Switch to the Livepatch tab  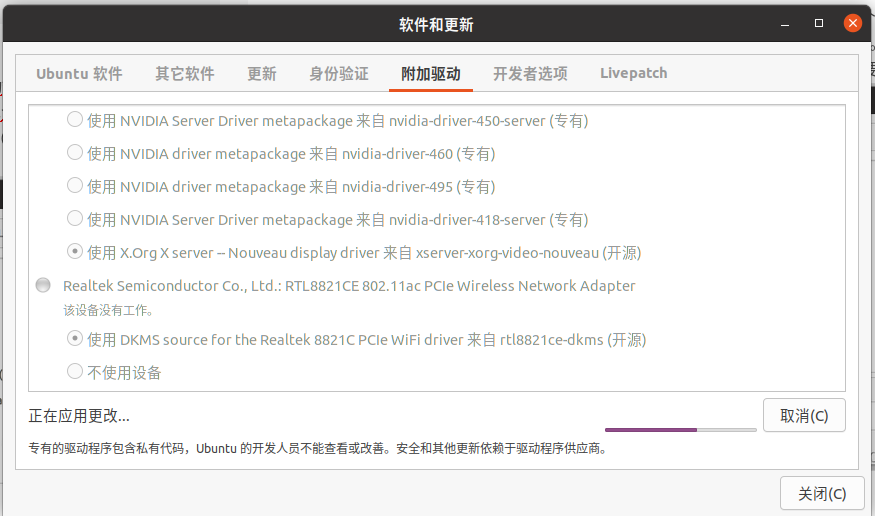pyautogui.click(x=633, y=74)
